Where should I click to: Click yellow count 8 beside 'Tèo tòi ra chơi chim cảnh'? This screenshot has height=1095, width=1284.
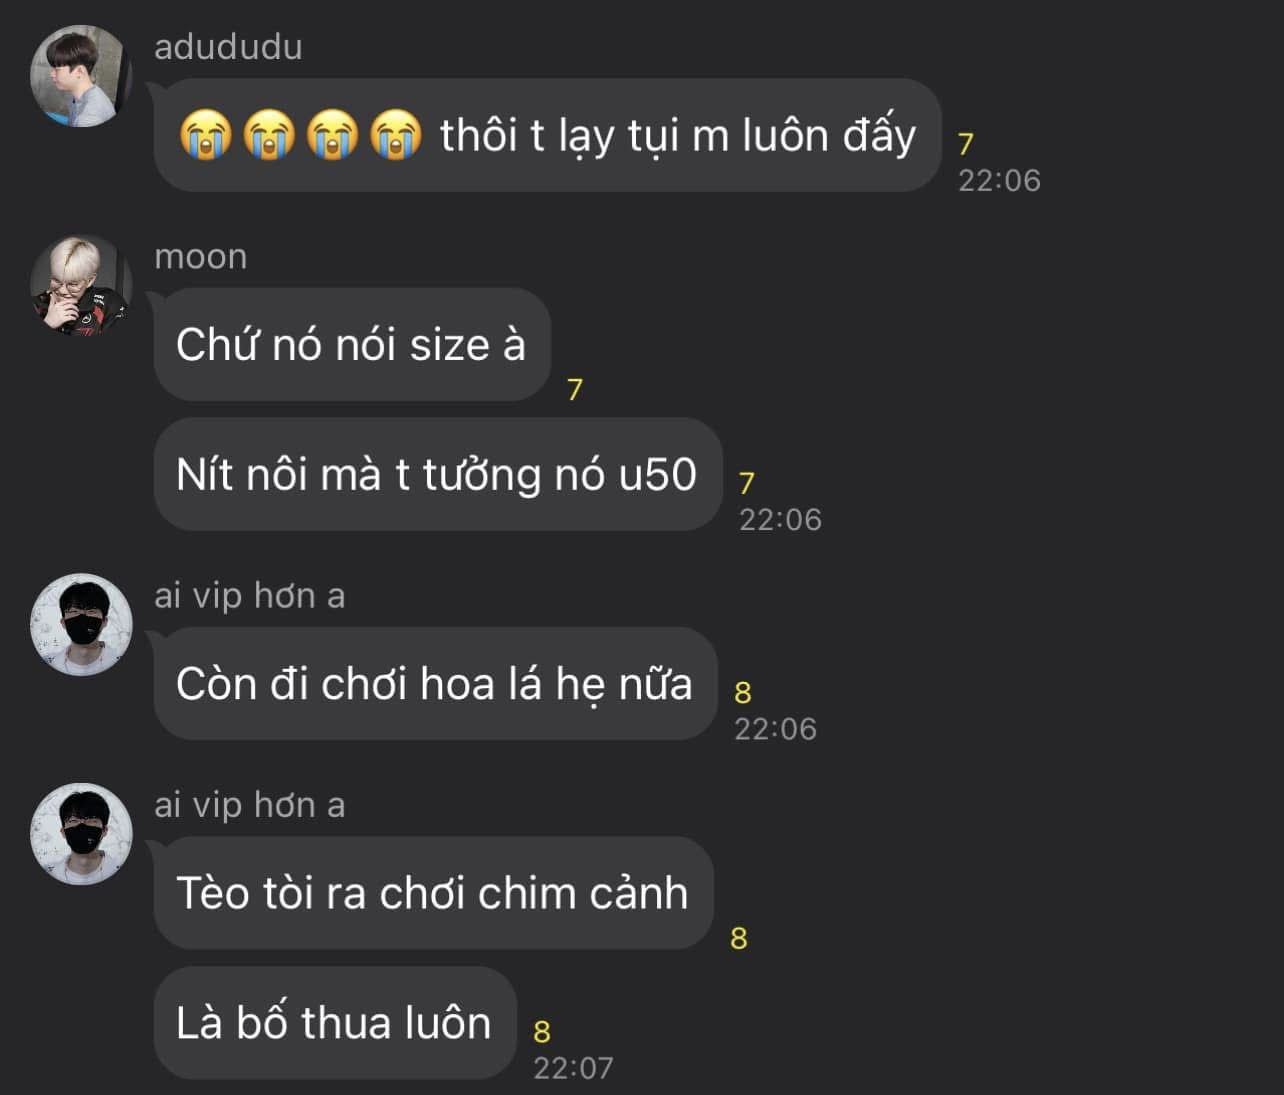739,938
